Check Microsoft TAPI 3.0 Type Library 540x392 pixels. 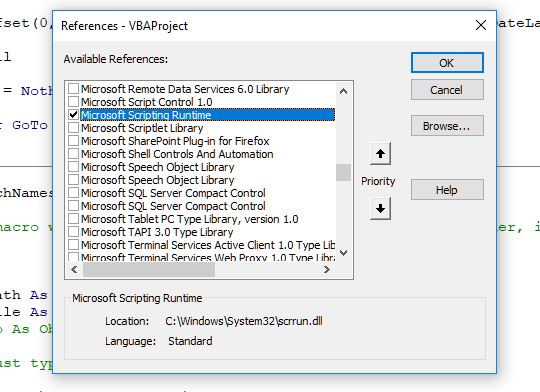[73, 232]
